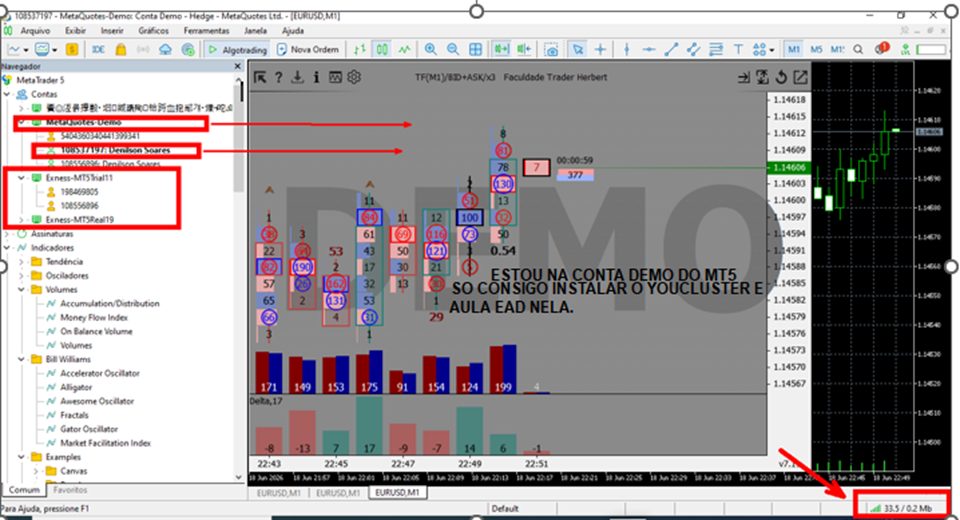Select the equidistant channel tool
This screenshot has height=520, width=960.
[x=693, y=50]
